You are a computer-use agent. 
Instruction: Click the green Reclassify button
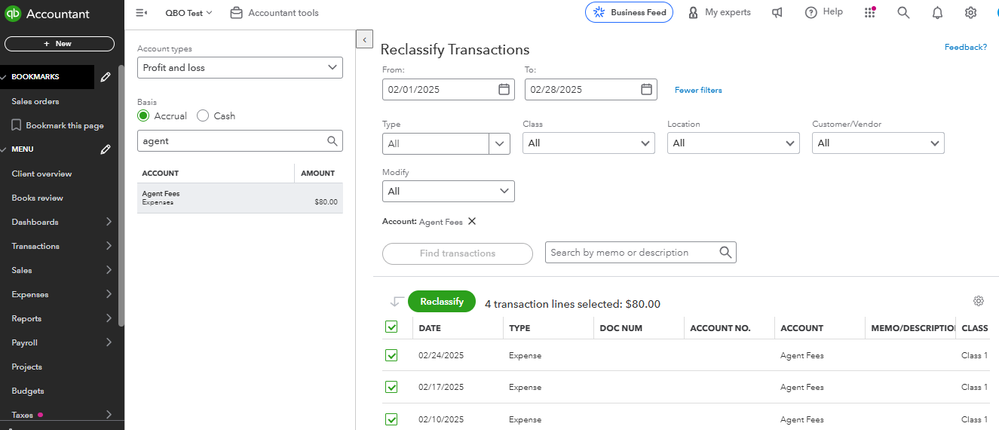(442, 301)
